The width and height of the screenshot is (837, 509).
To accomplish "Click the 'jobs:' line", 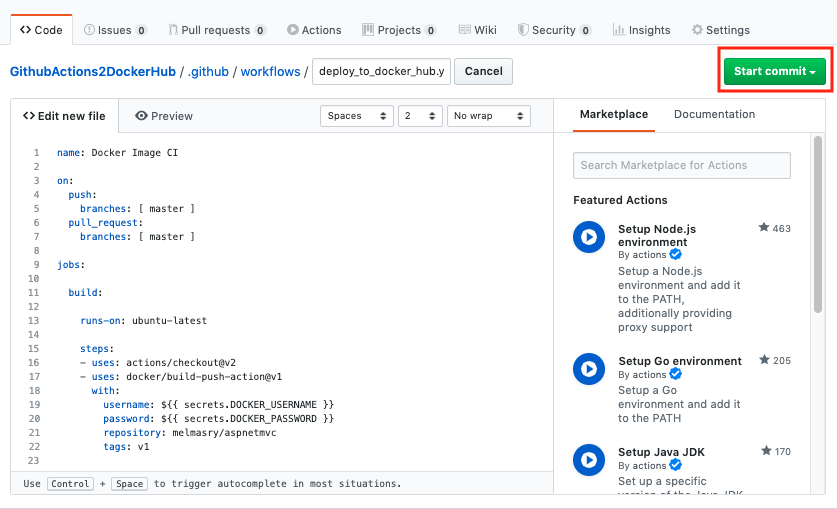I will 71,265.
